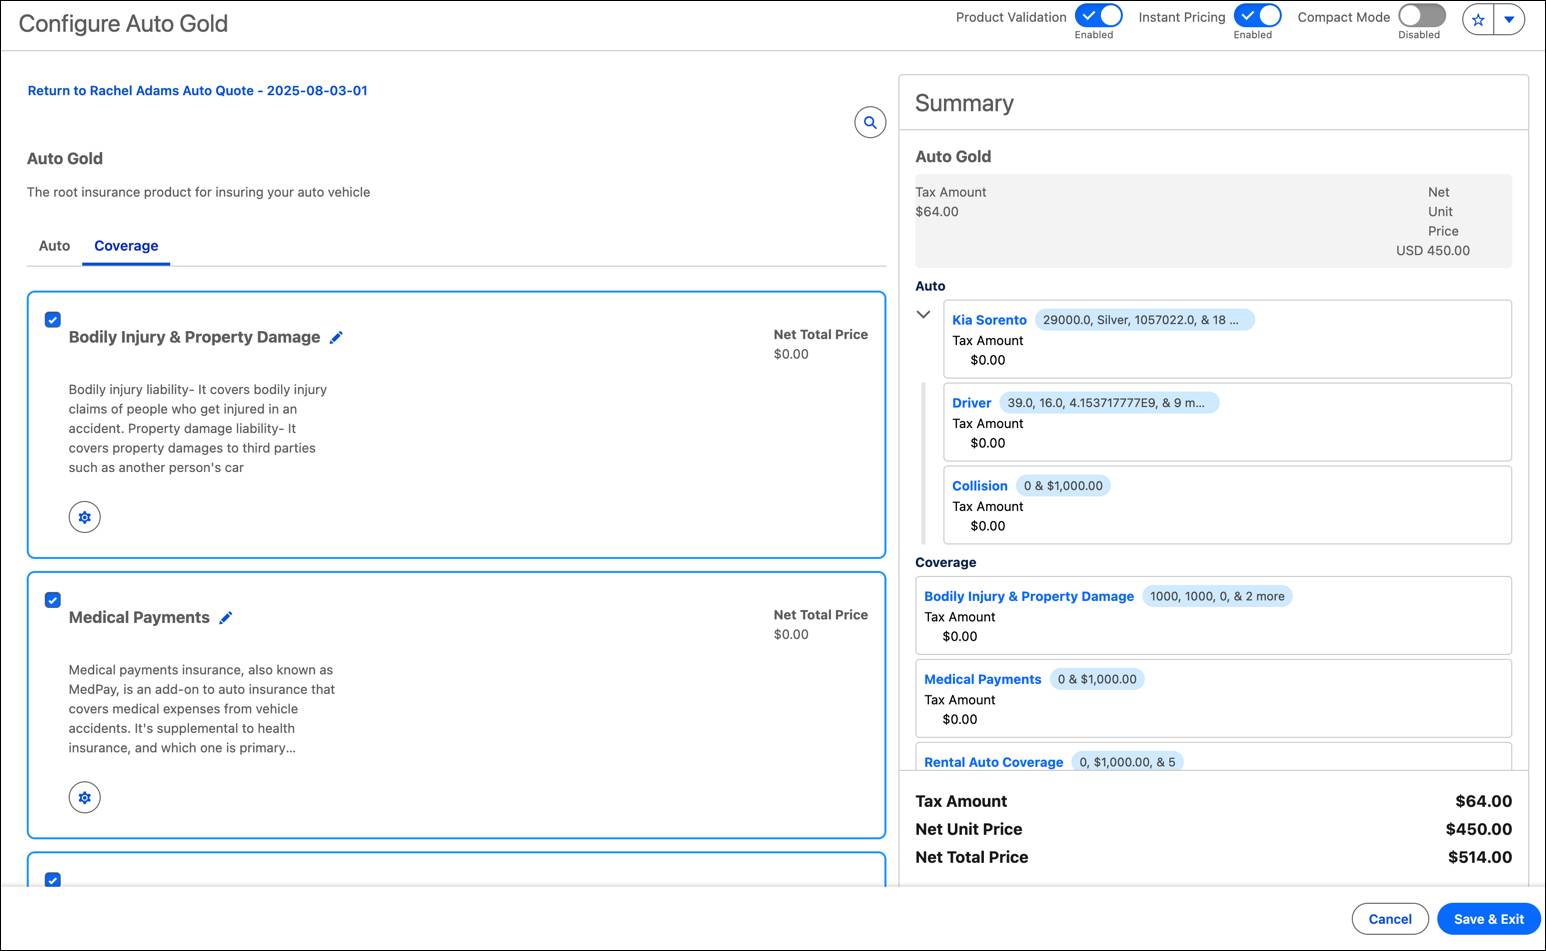Screen dimensions: 1546x951
Task: Open the dropdown arrow beside star
Action: (x=1509, y=19)
